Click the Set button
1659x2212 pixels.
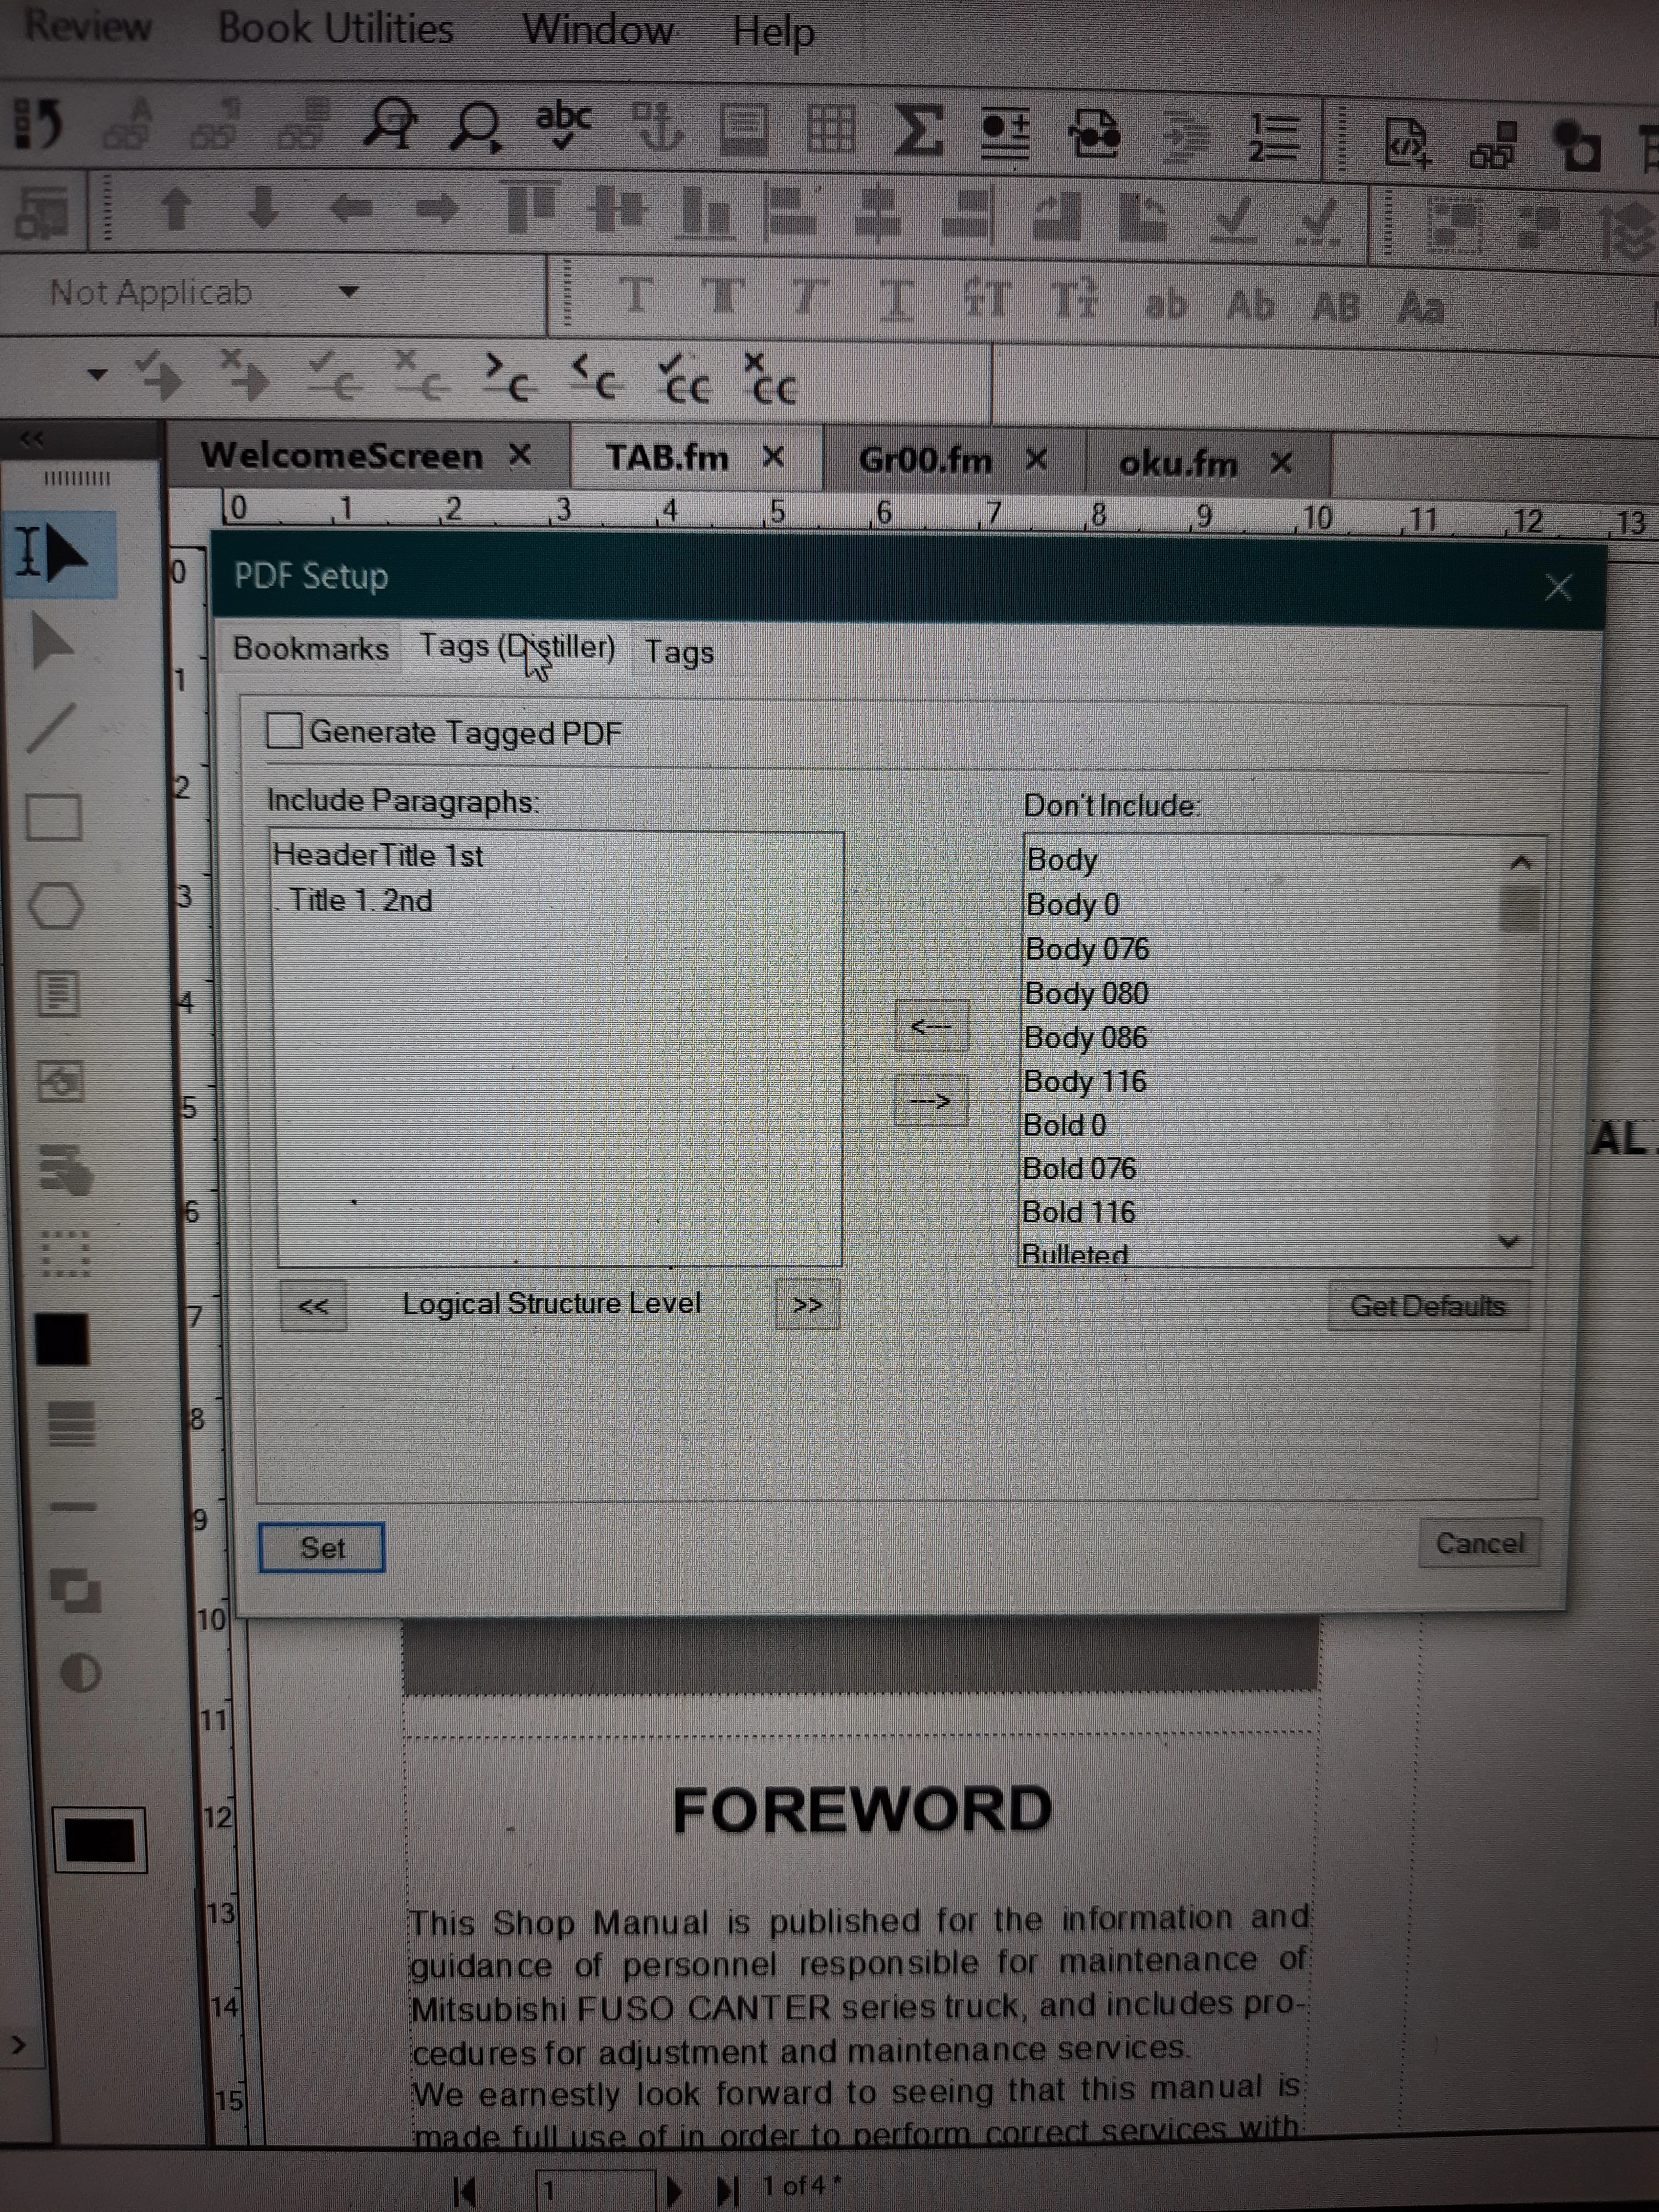[x=322, y=1547]
